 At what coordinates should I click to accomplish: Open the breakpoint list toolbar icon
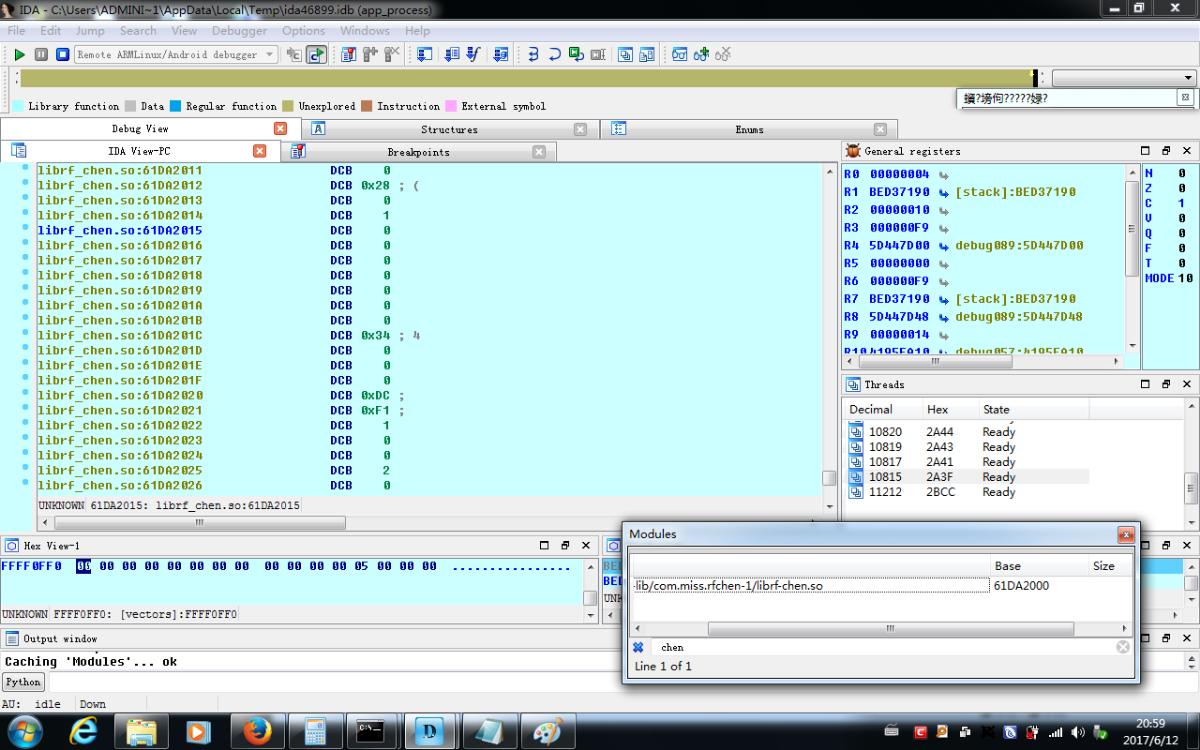click(348, 55)
